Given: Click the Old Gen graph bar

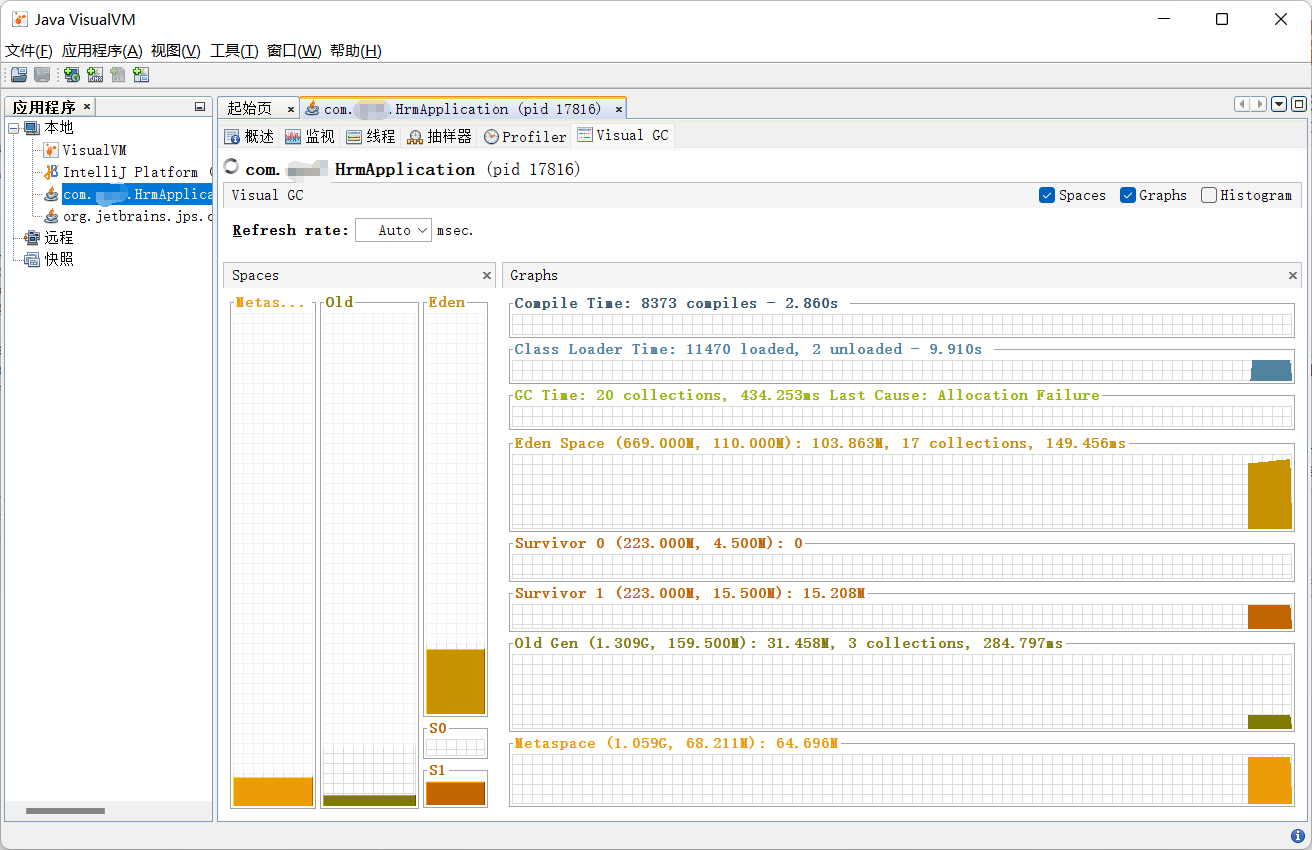Looking at the screenshot, I should click(1269, 722).
